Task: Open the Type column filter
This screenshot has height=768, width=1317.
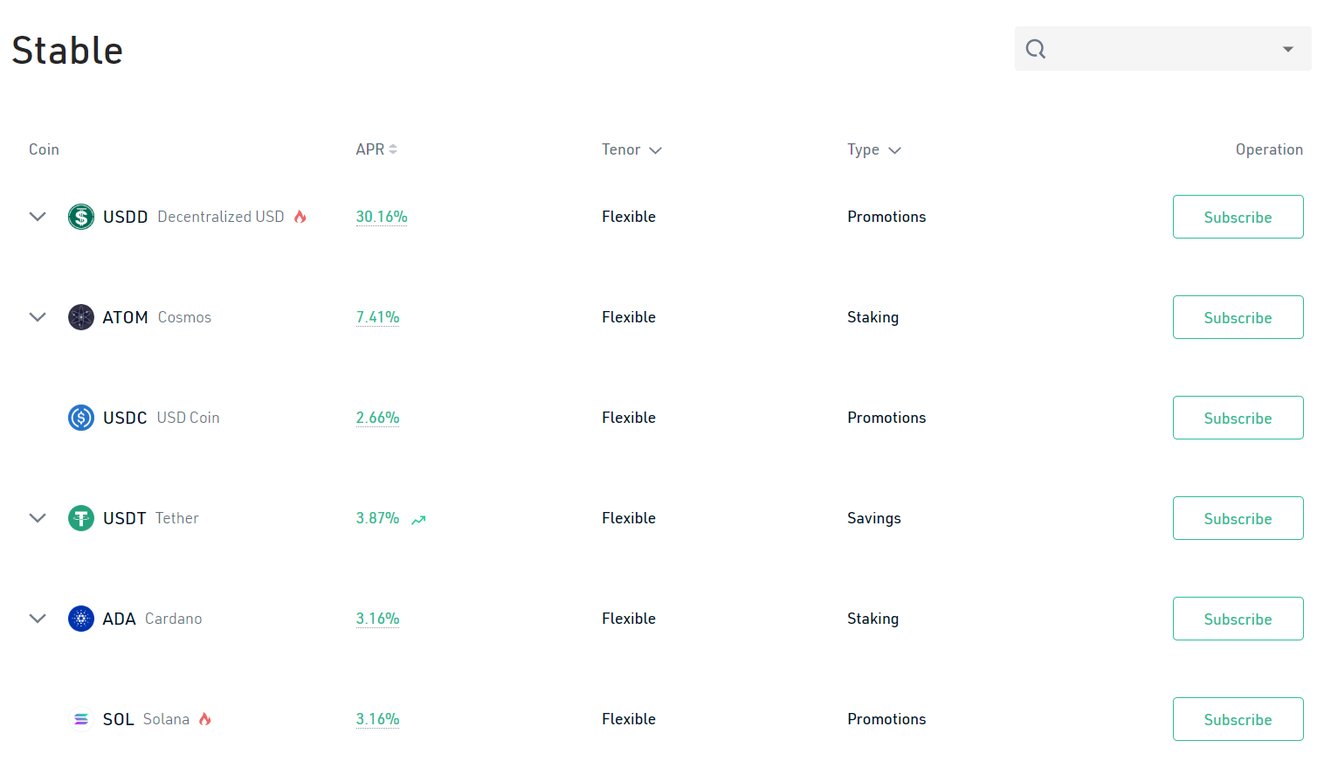Action: pyautogui.click(x=895, y=149)
